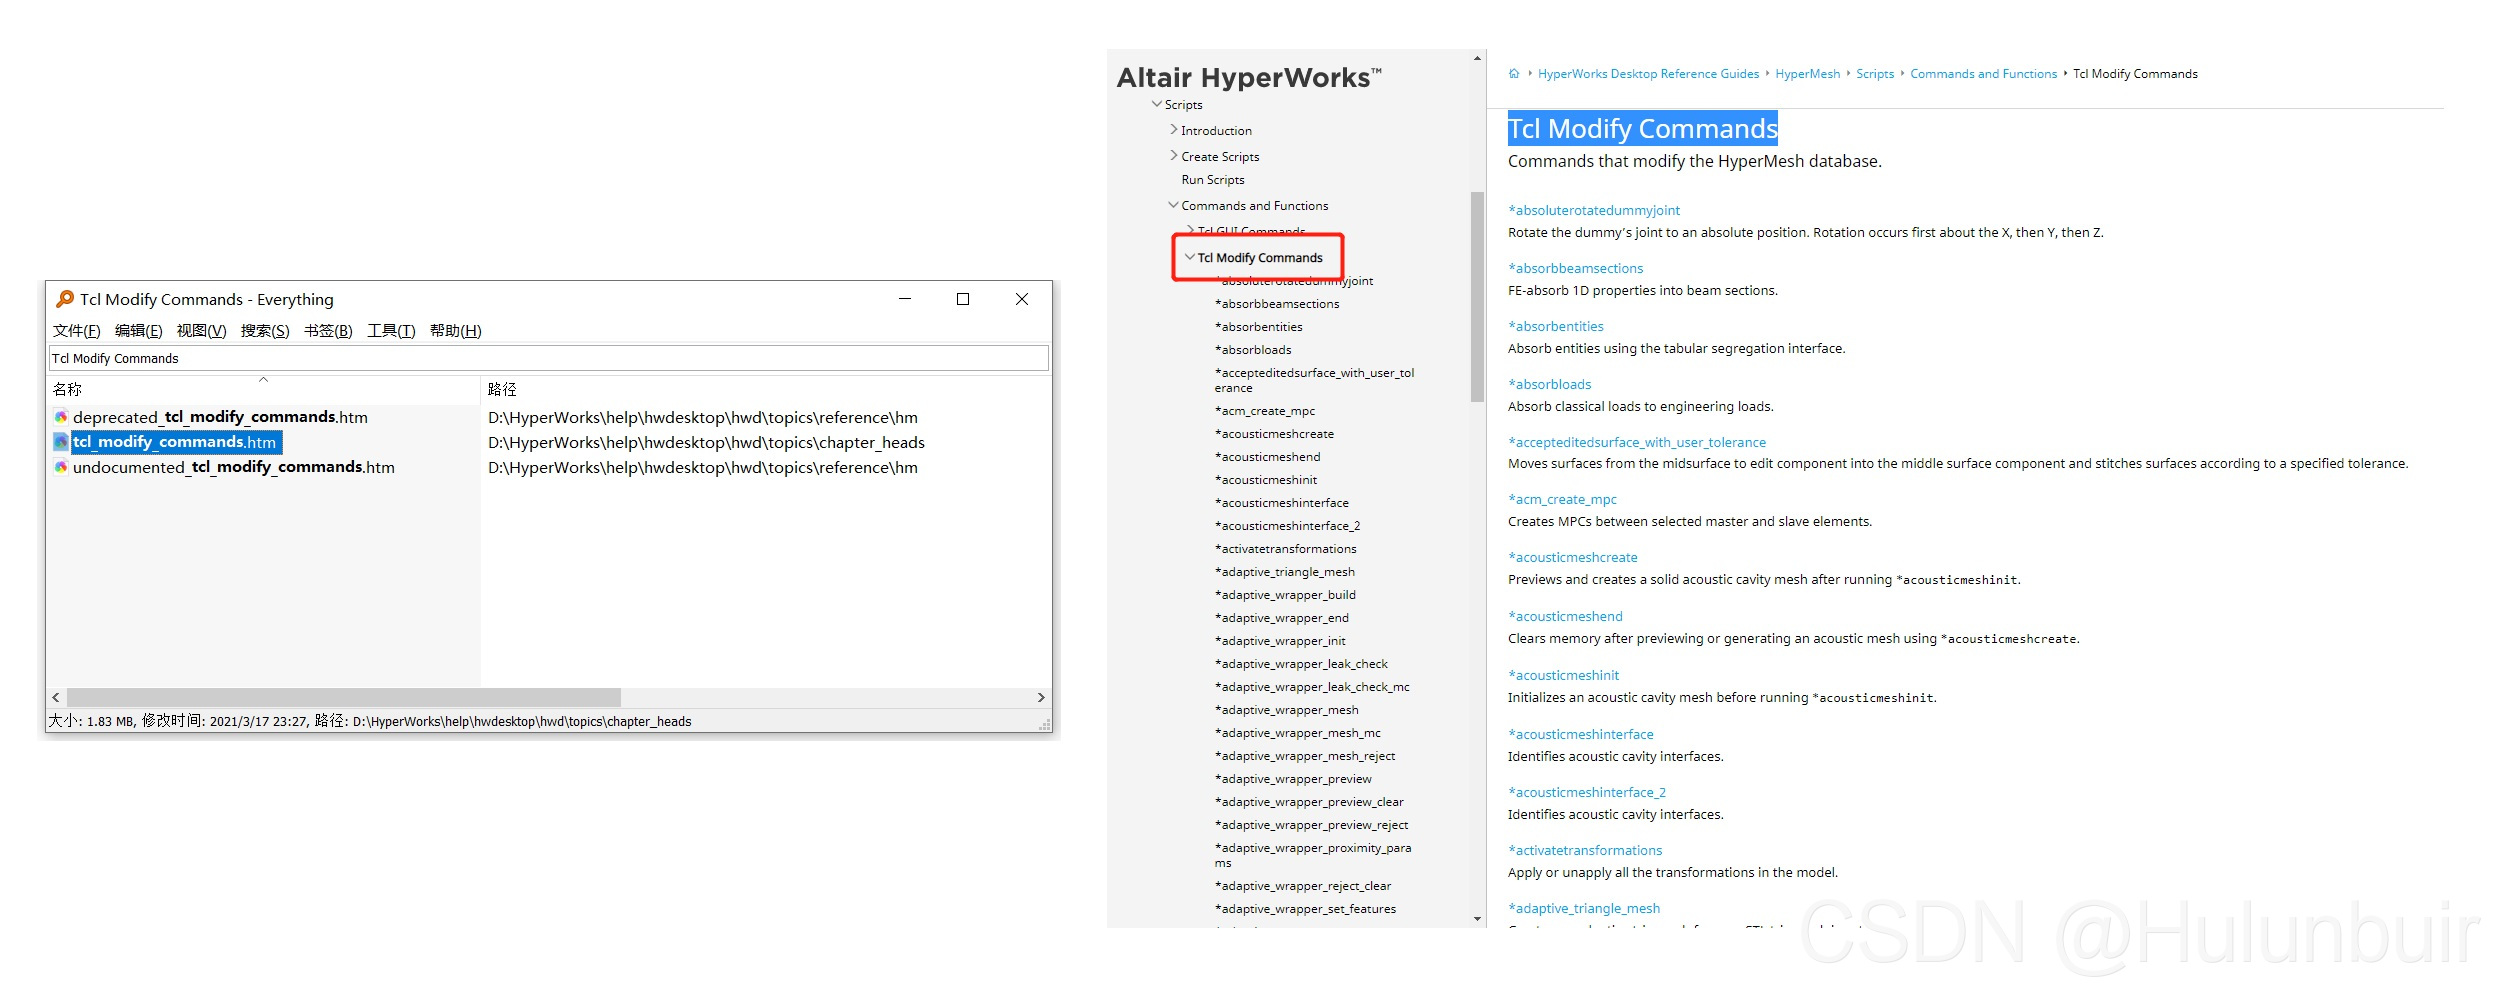
Task: Expand the Create Scripts tree node
Action: coord(1174,156)
